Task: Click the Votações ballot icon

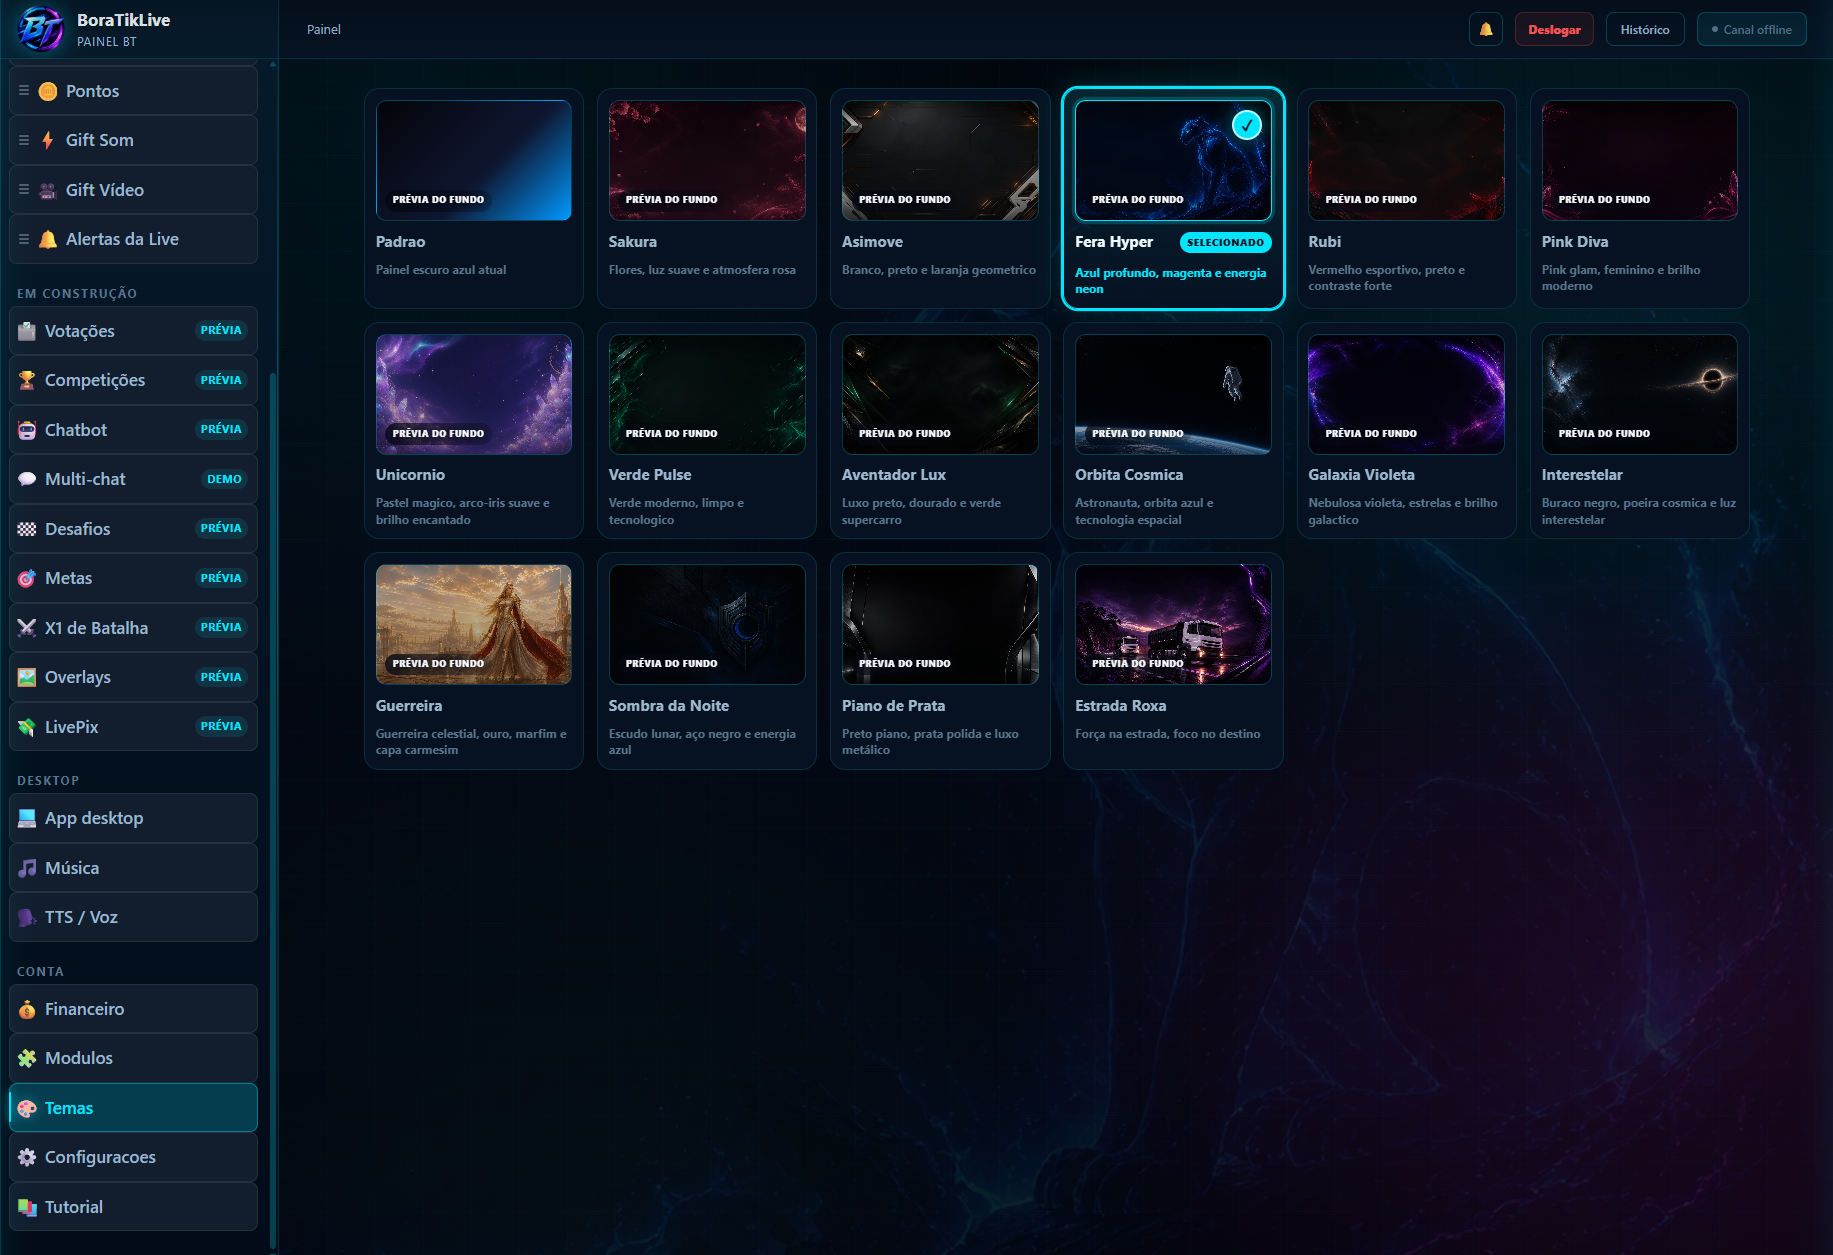Action: point(27,331)
